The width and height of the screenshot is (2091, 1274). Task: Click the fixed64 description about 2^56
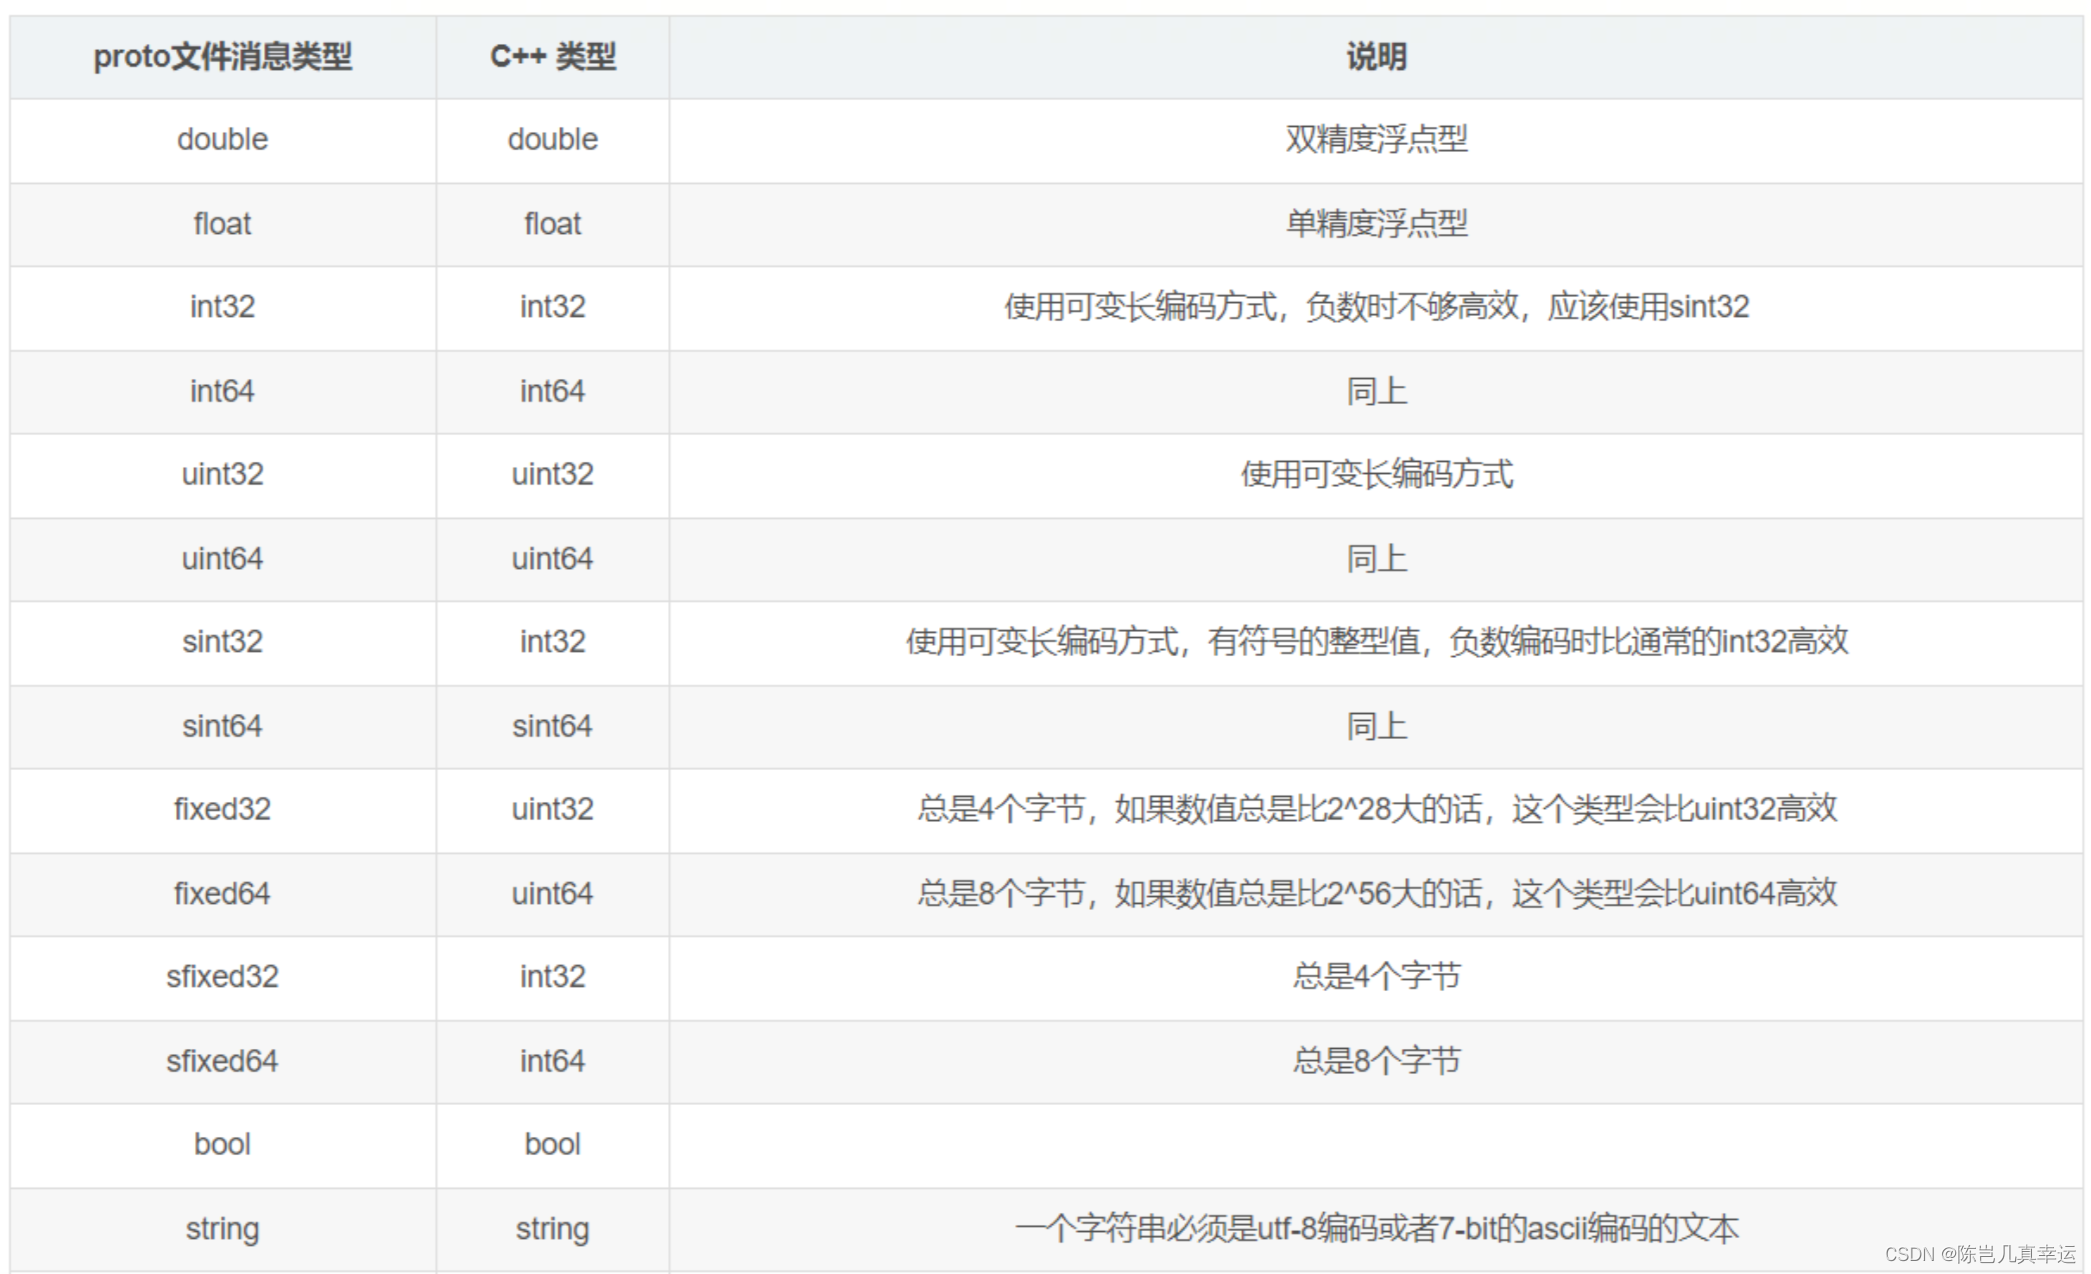pyautogui.click(x=1376, y=893)
